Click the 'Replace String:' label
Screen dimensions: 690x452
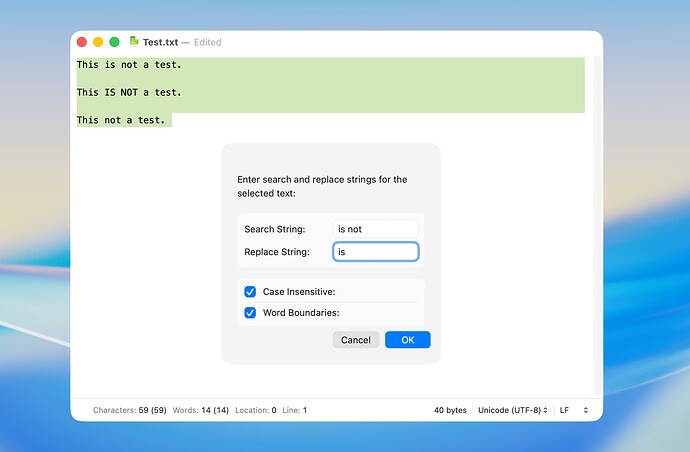[277, 252]
